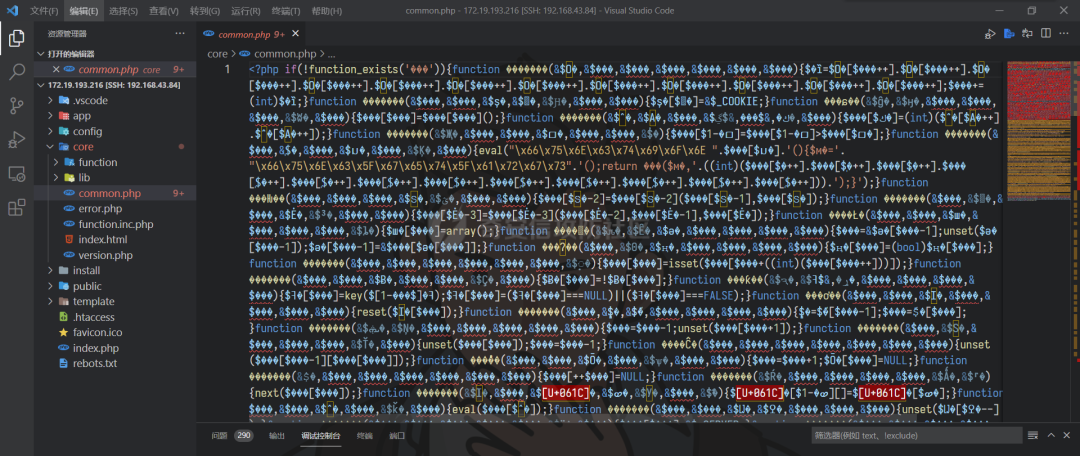Screen dimensions: 1080x456
Task: Switch to the 问题 problems panel tab
Action: click(219, 436)
